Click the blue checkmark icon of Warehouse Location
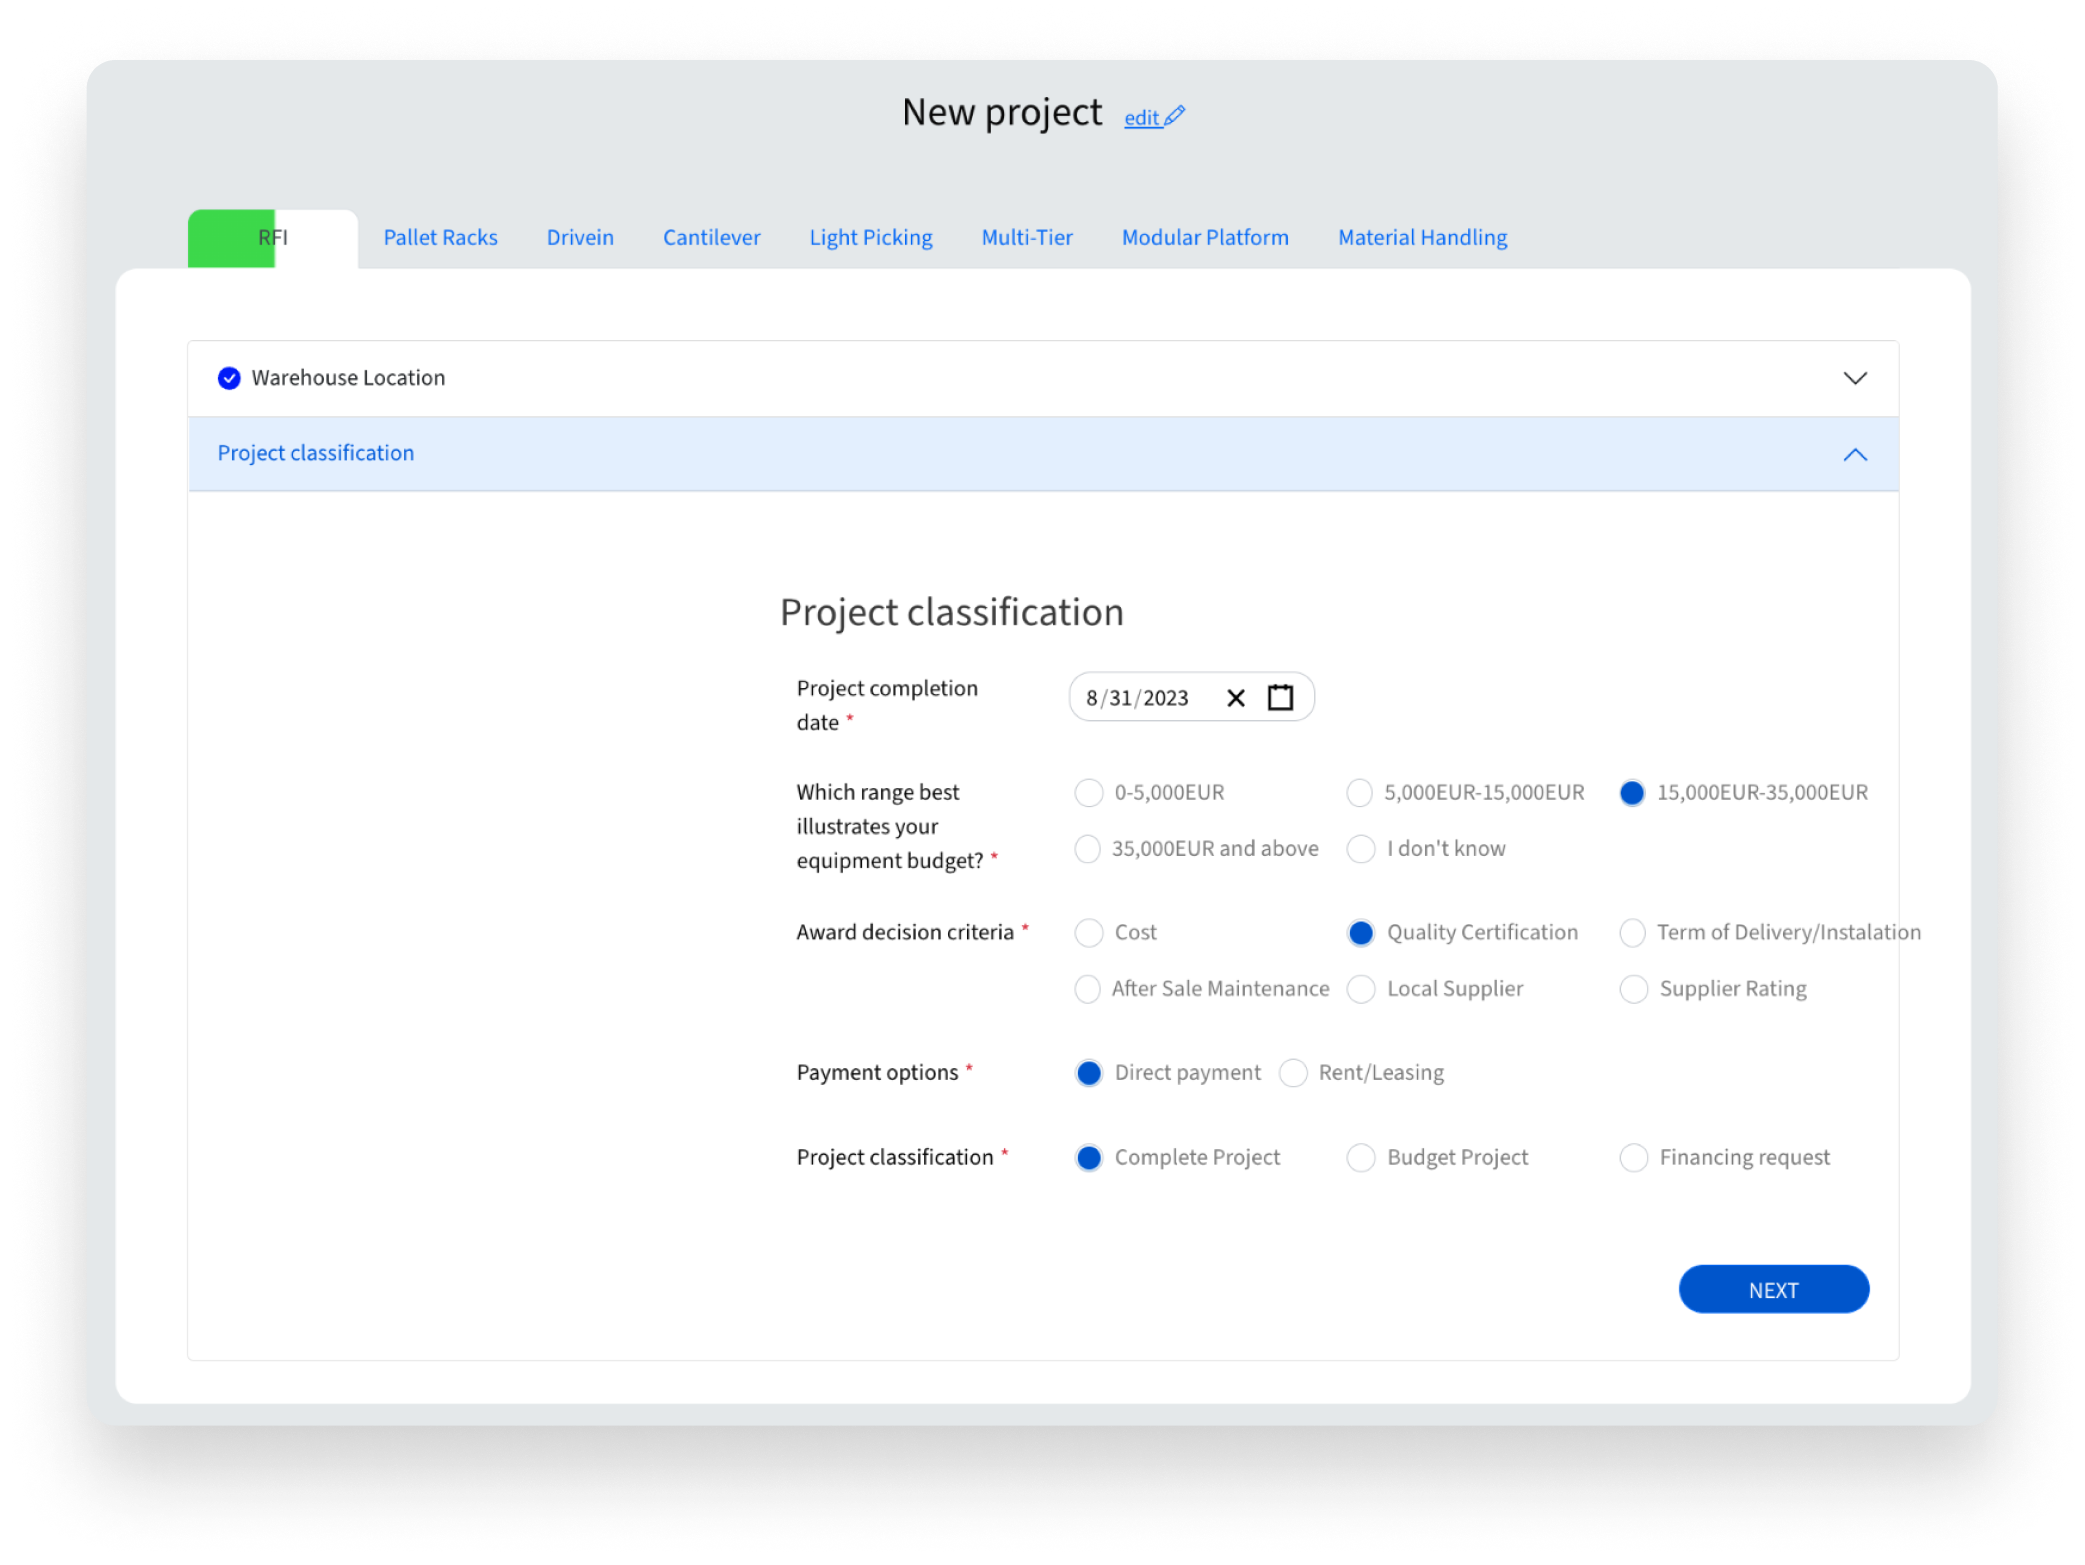The image size is (2085, 1565). pos(229,378)
